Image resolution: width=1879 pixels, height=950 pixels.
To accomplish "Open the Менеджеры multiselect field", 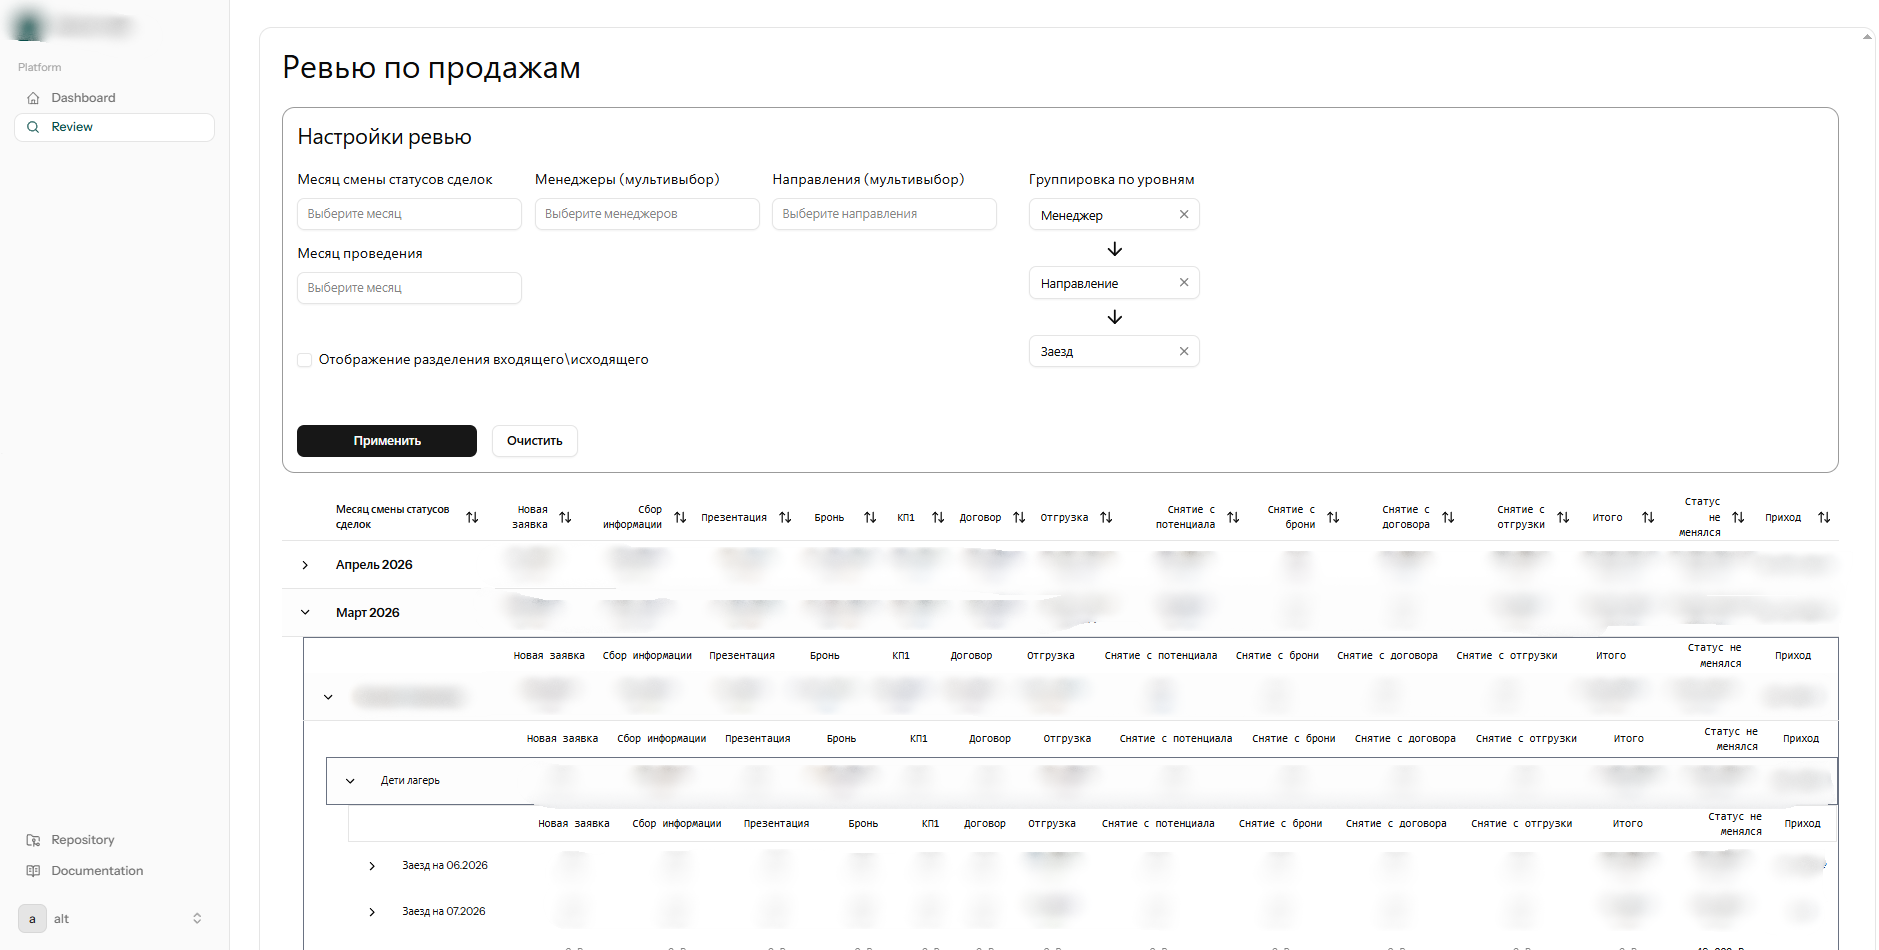I will [646, 214].
